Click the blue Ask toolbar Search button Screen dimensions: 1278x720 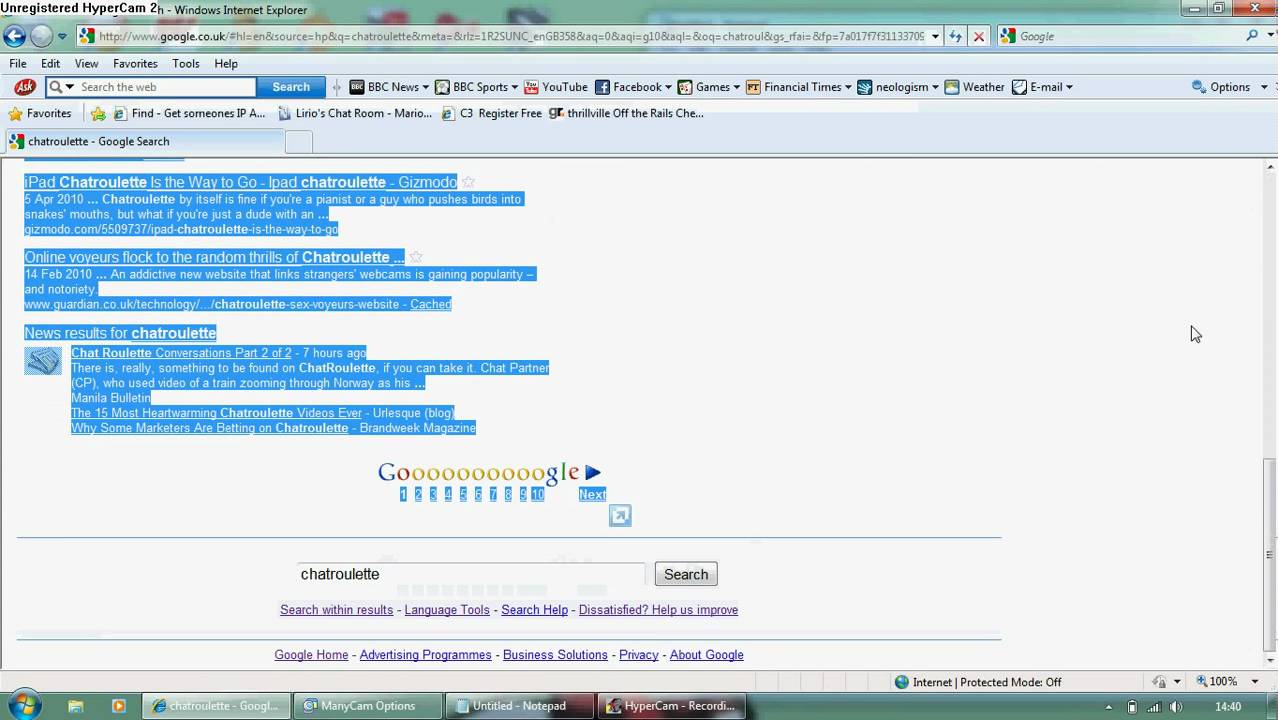point(291,87)
